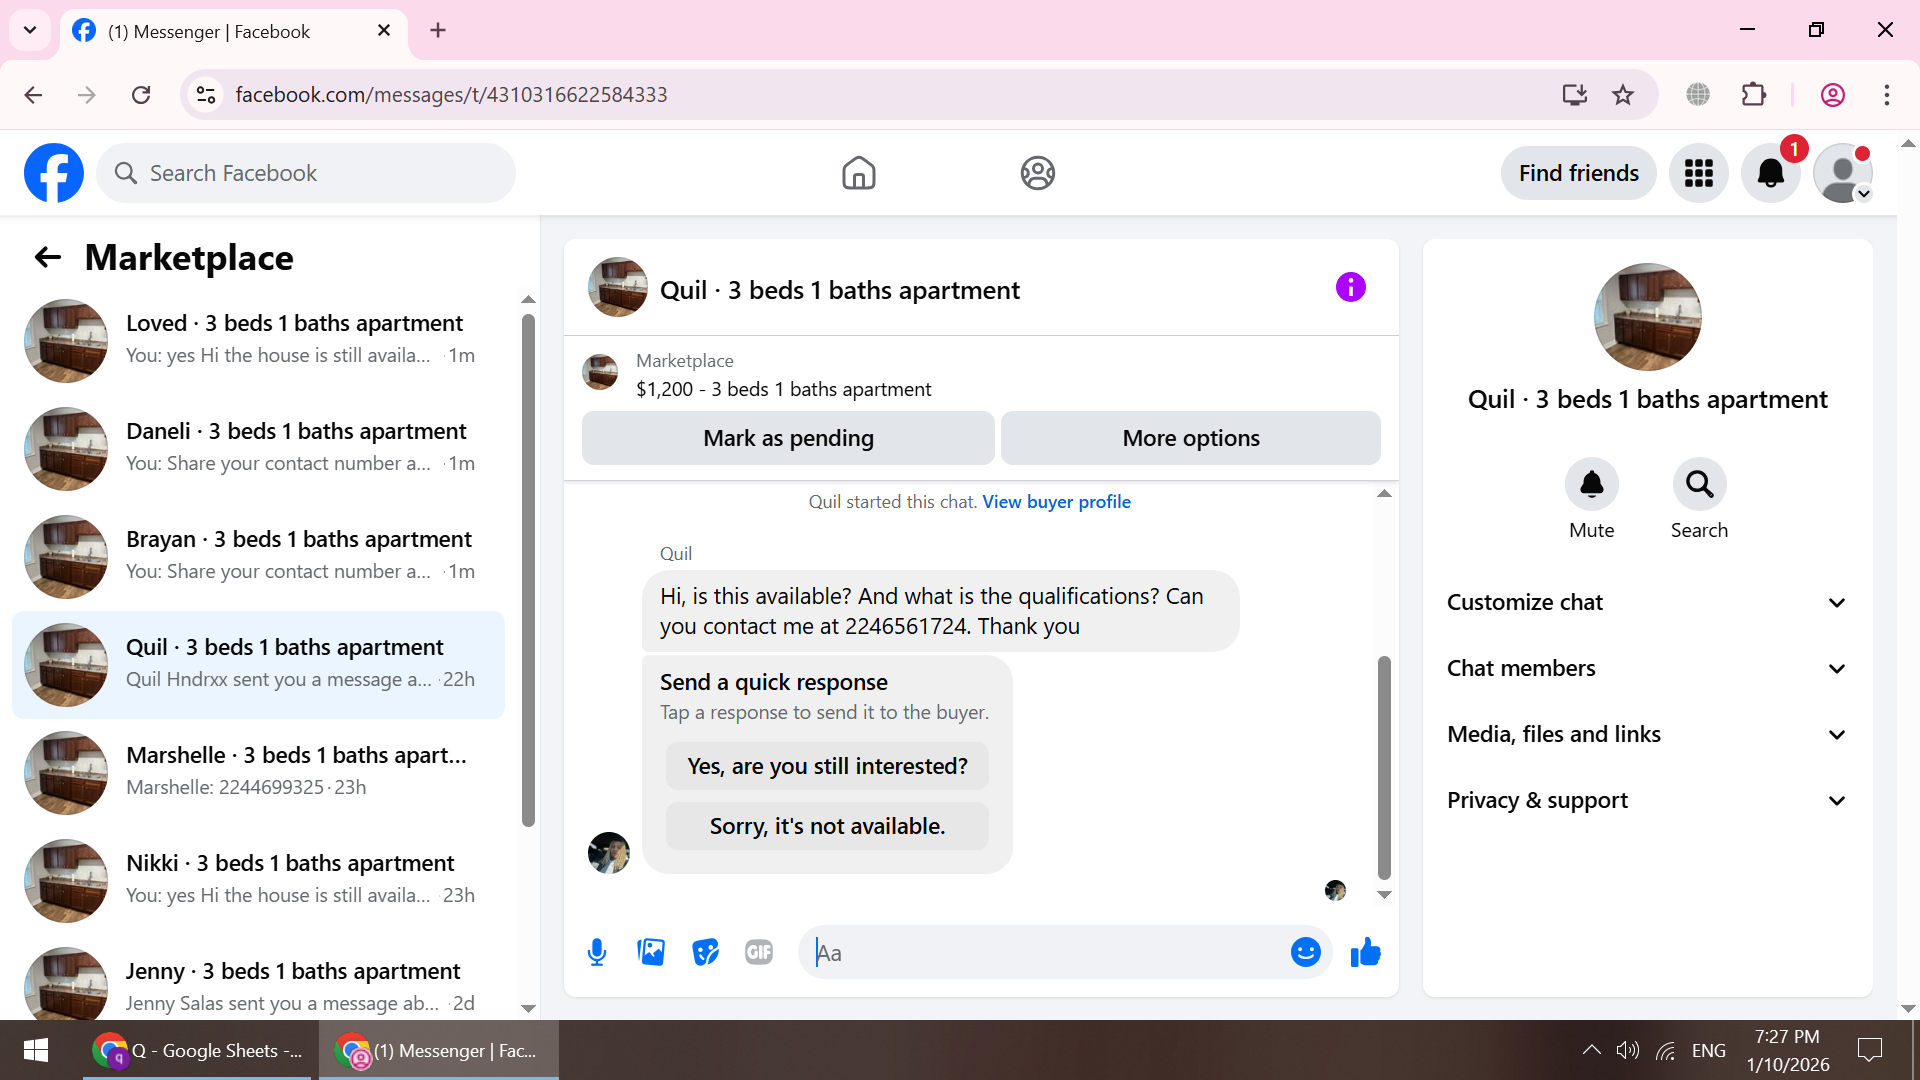Click the message text input field

click(1045, 952)
